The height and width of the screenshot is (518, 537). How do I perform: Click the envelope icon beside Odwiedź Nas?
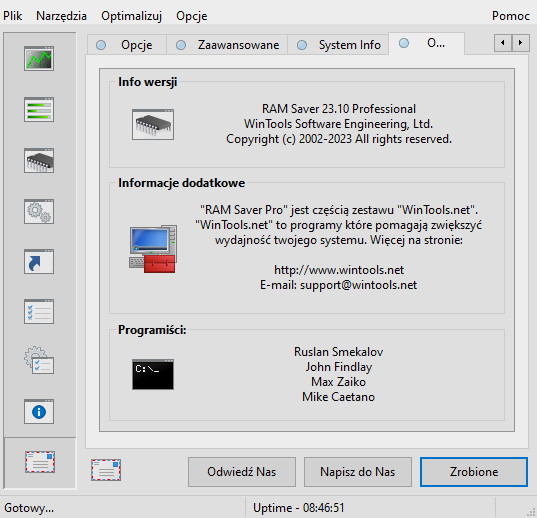106,470
